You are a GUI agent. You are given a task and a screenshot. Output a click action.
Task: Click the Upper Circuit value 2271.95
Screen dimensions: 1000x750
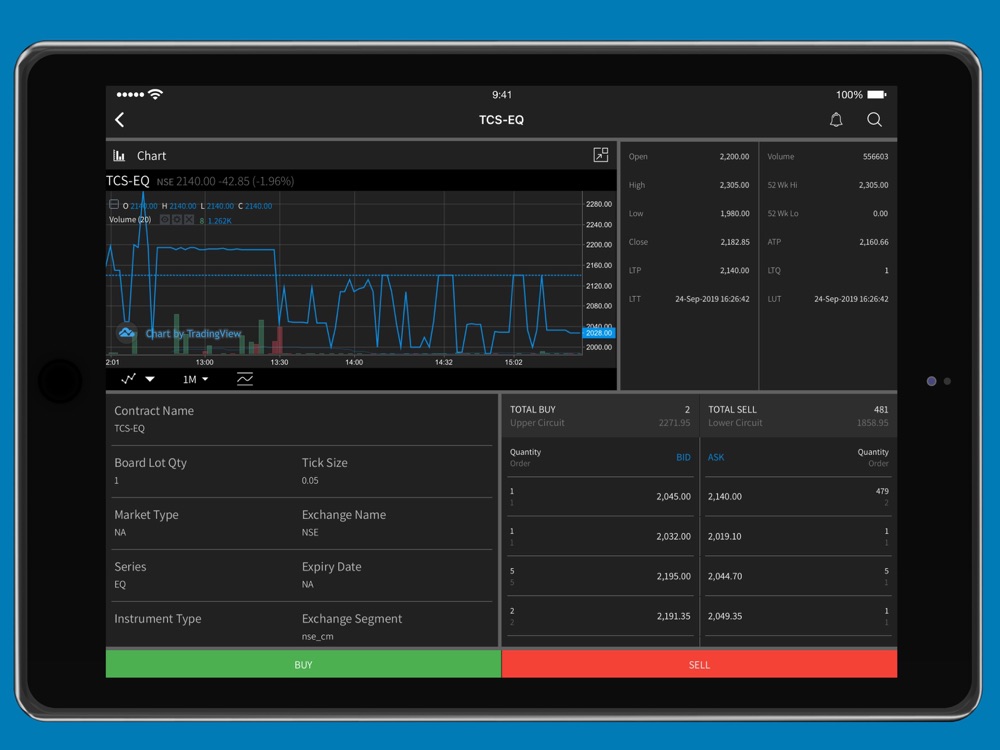point(674,423)
